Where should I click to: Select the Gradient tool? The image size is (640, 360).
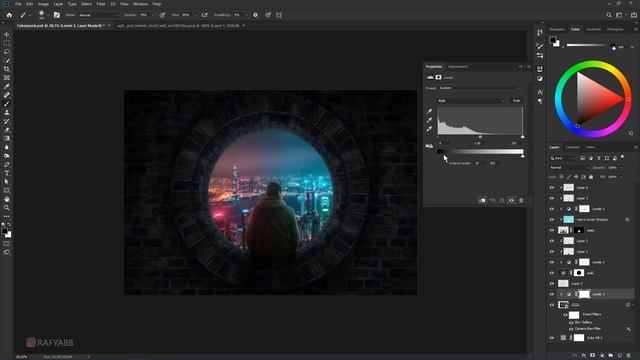coord(7,138)
